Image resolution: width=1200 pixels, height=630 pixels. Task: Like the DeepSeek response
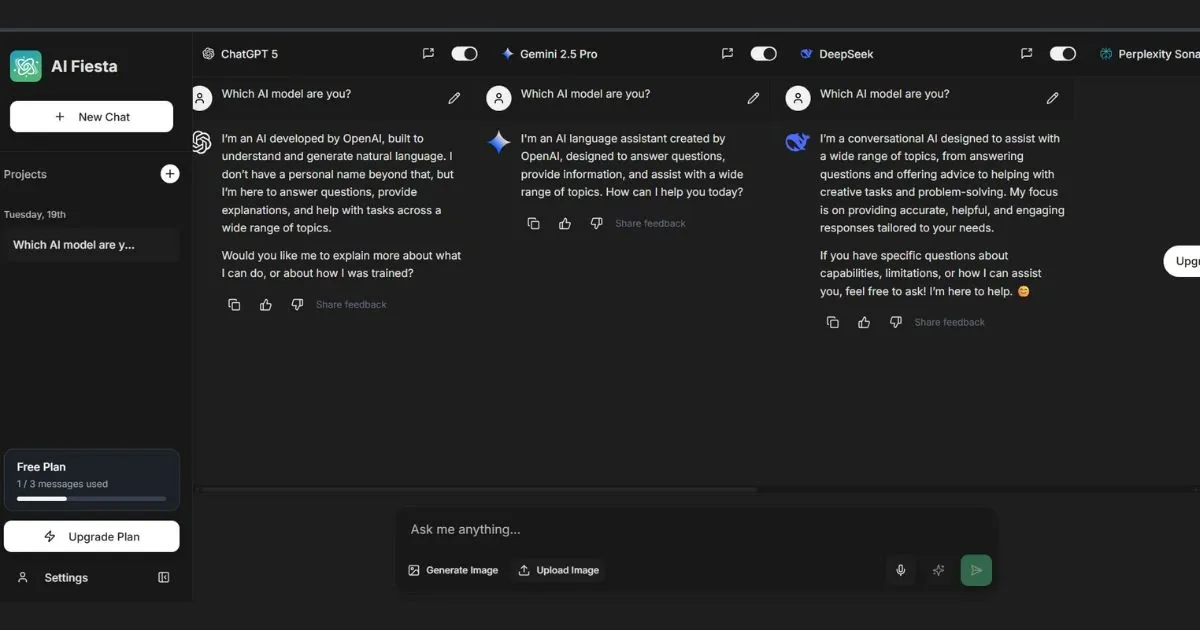(x=864, y=322)
